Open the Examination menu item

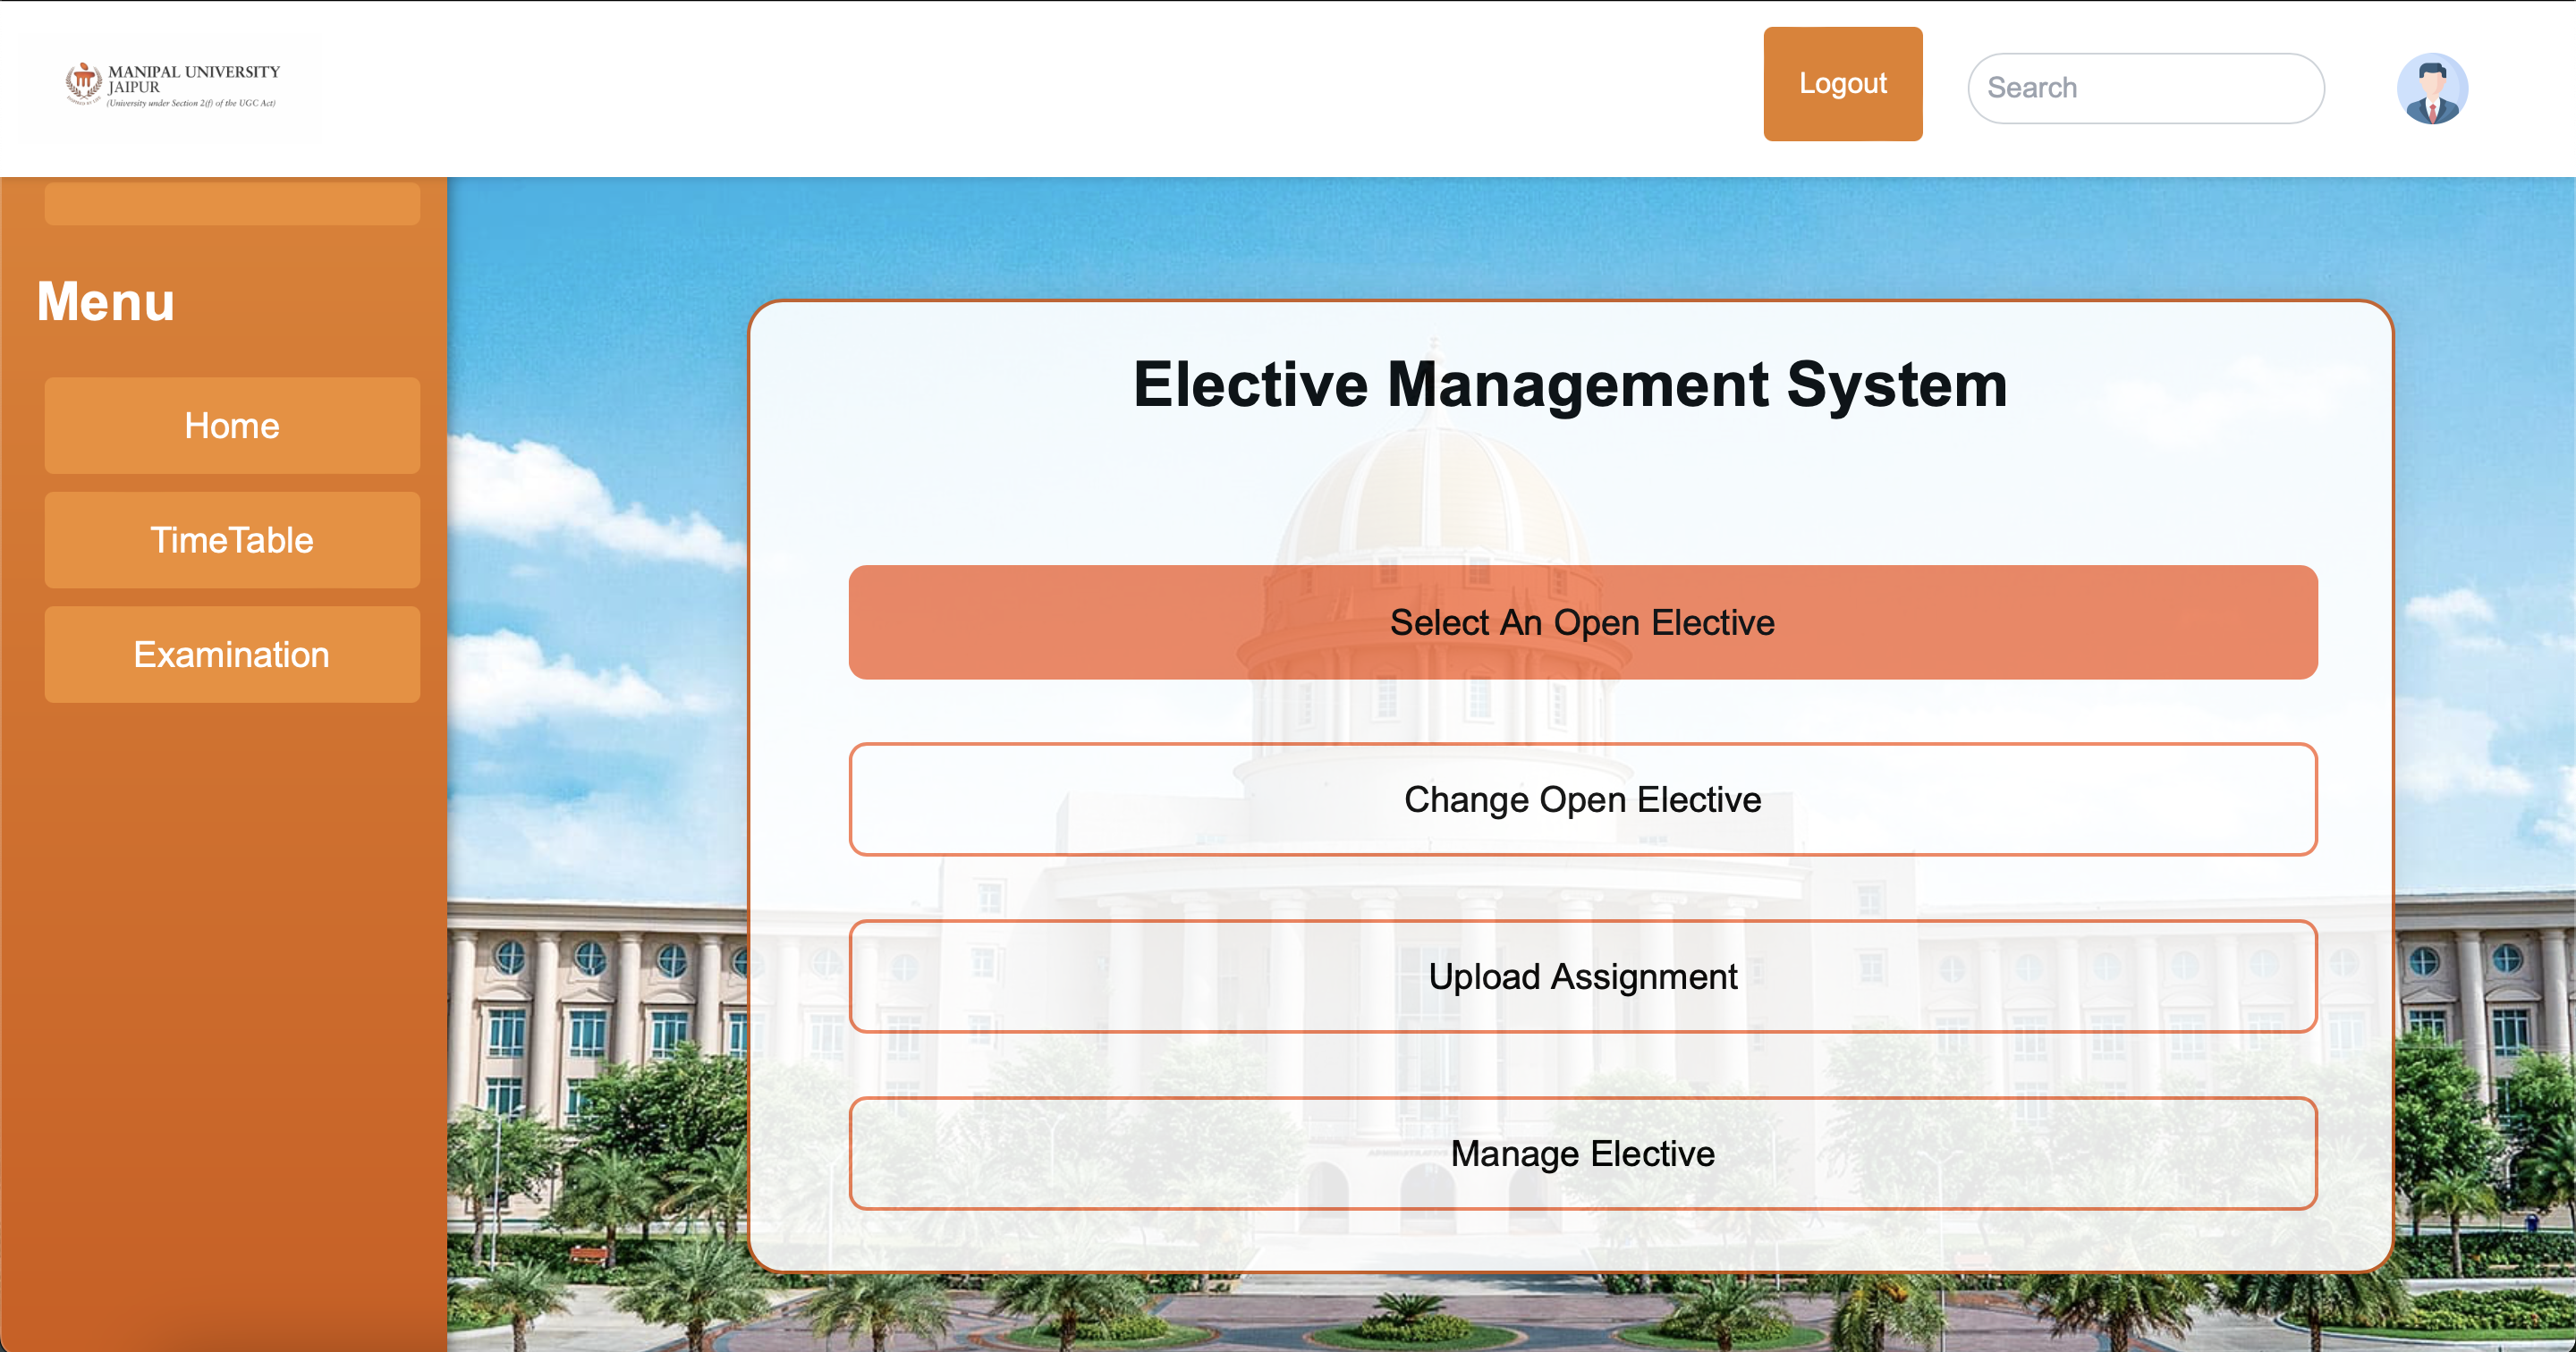coord(232,654)
